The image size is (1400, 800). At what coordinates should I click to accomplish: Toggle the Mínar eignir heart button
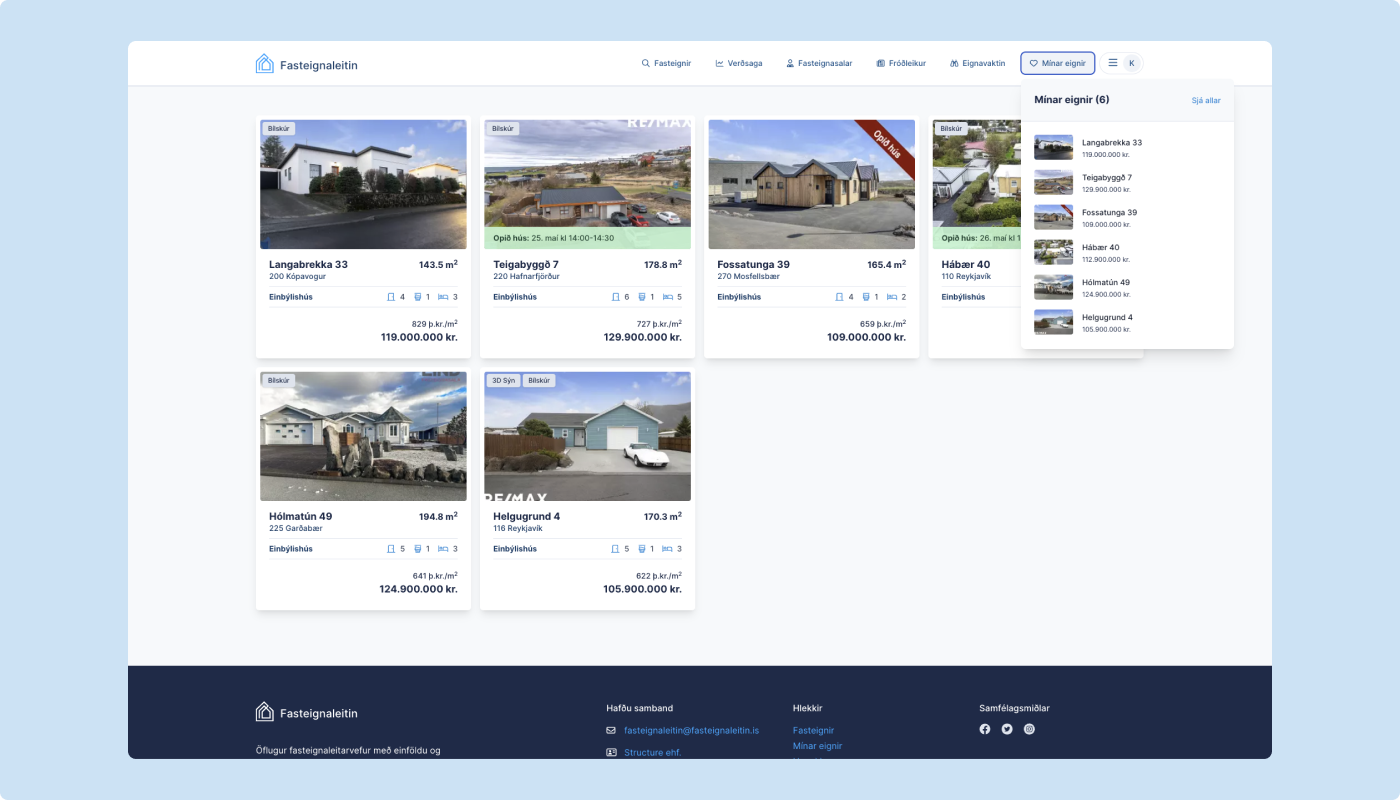pyautogui.click(x=1058, y=63)
